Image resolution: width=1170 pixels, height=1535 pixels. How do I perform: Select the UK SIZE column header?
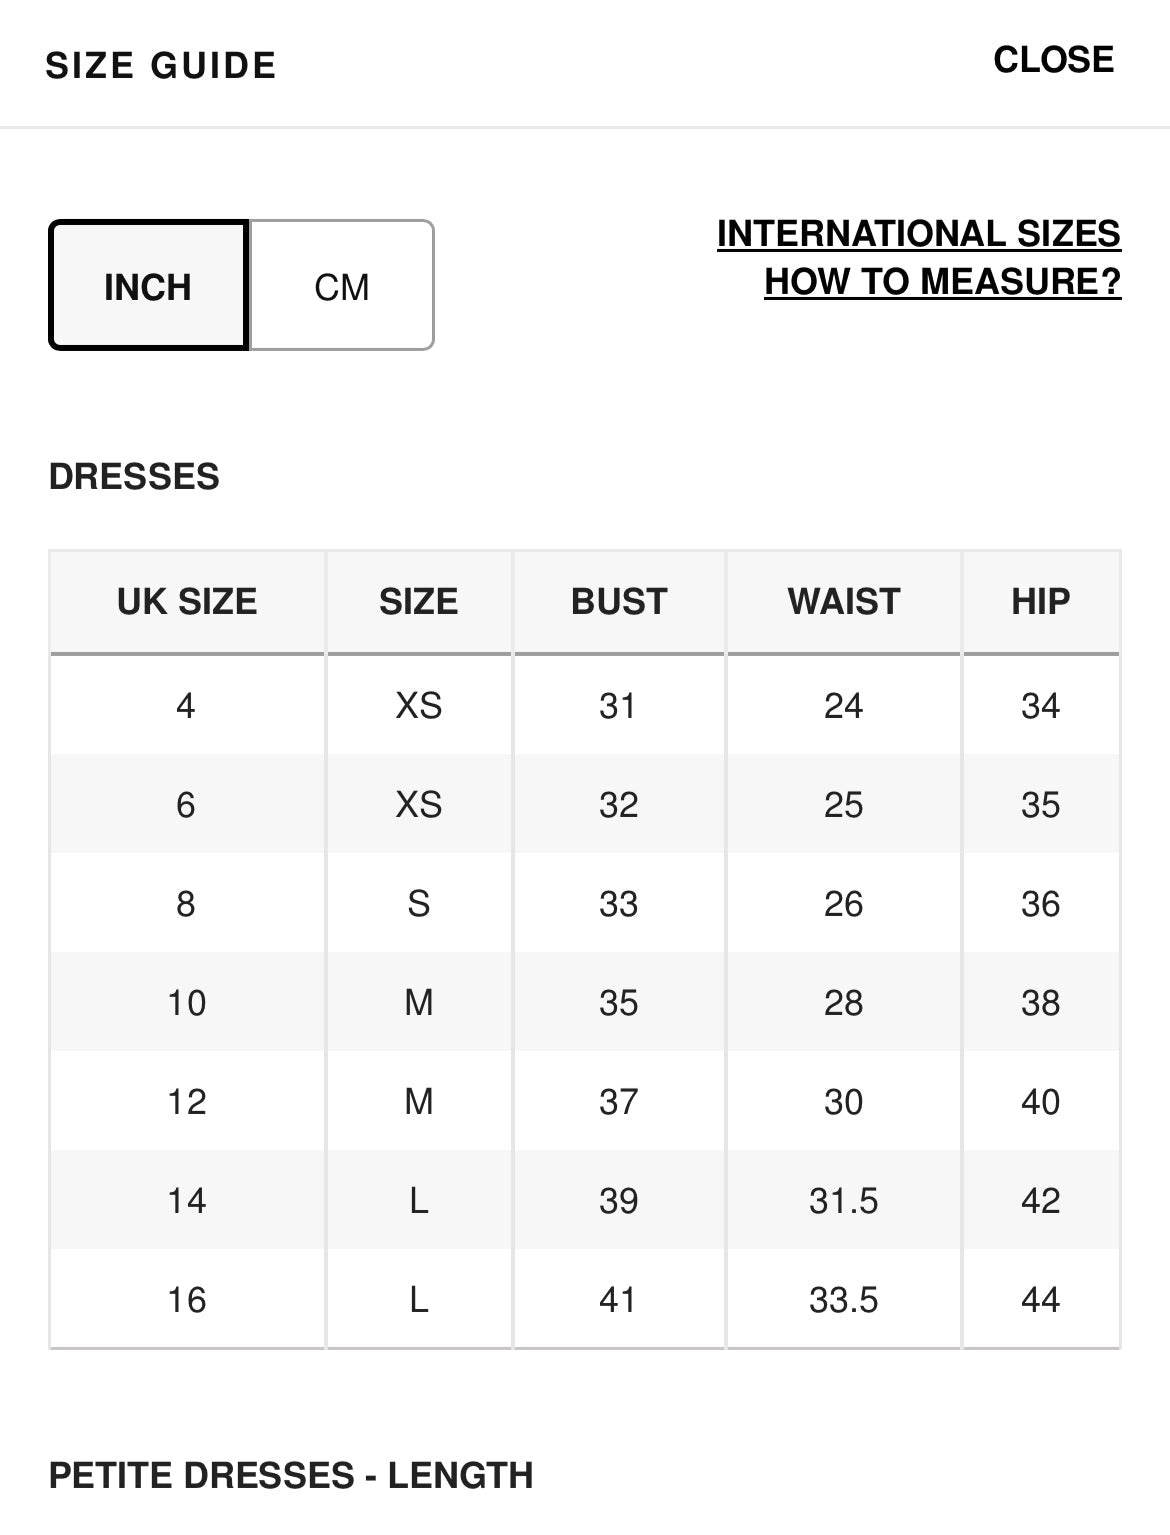186,601
